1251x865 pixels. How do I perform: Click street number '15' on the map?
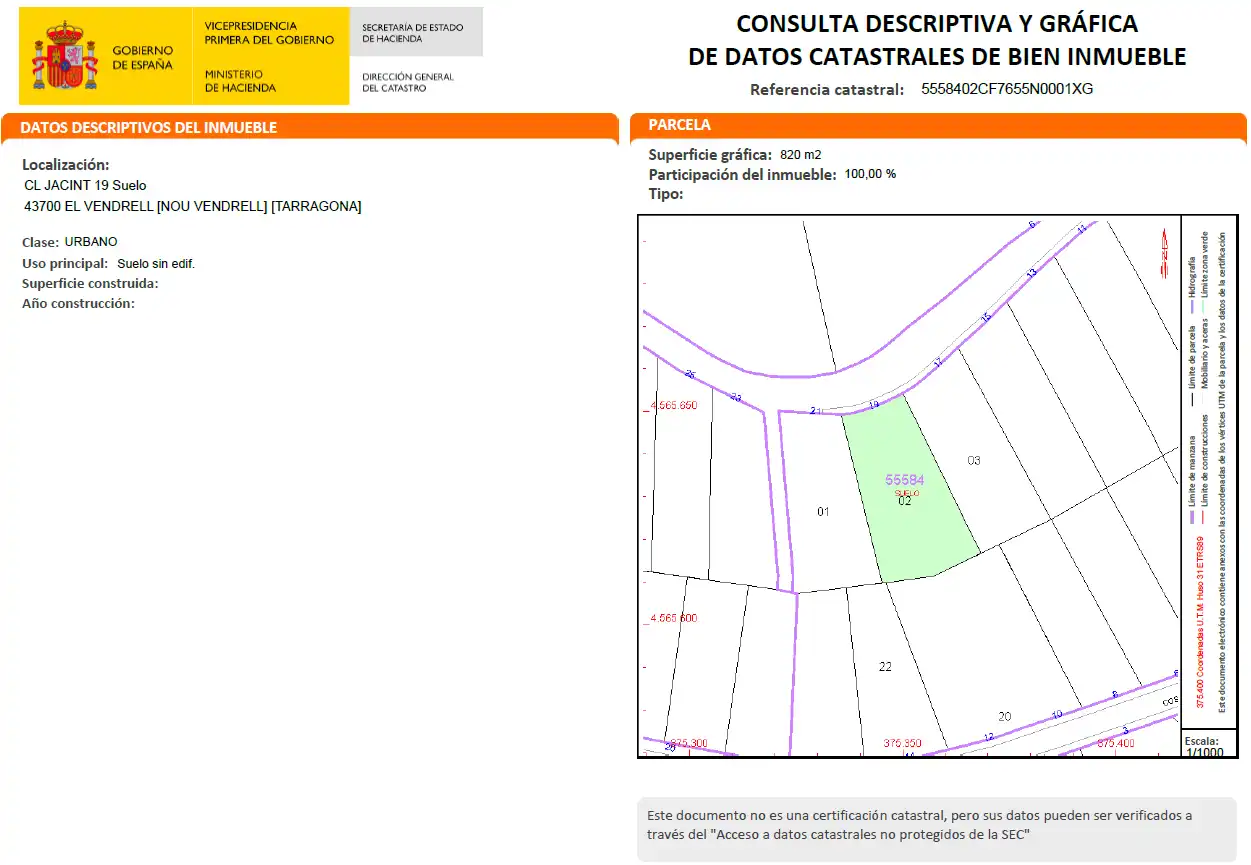click(985, 317)
